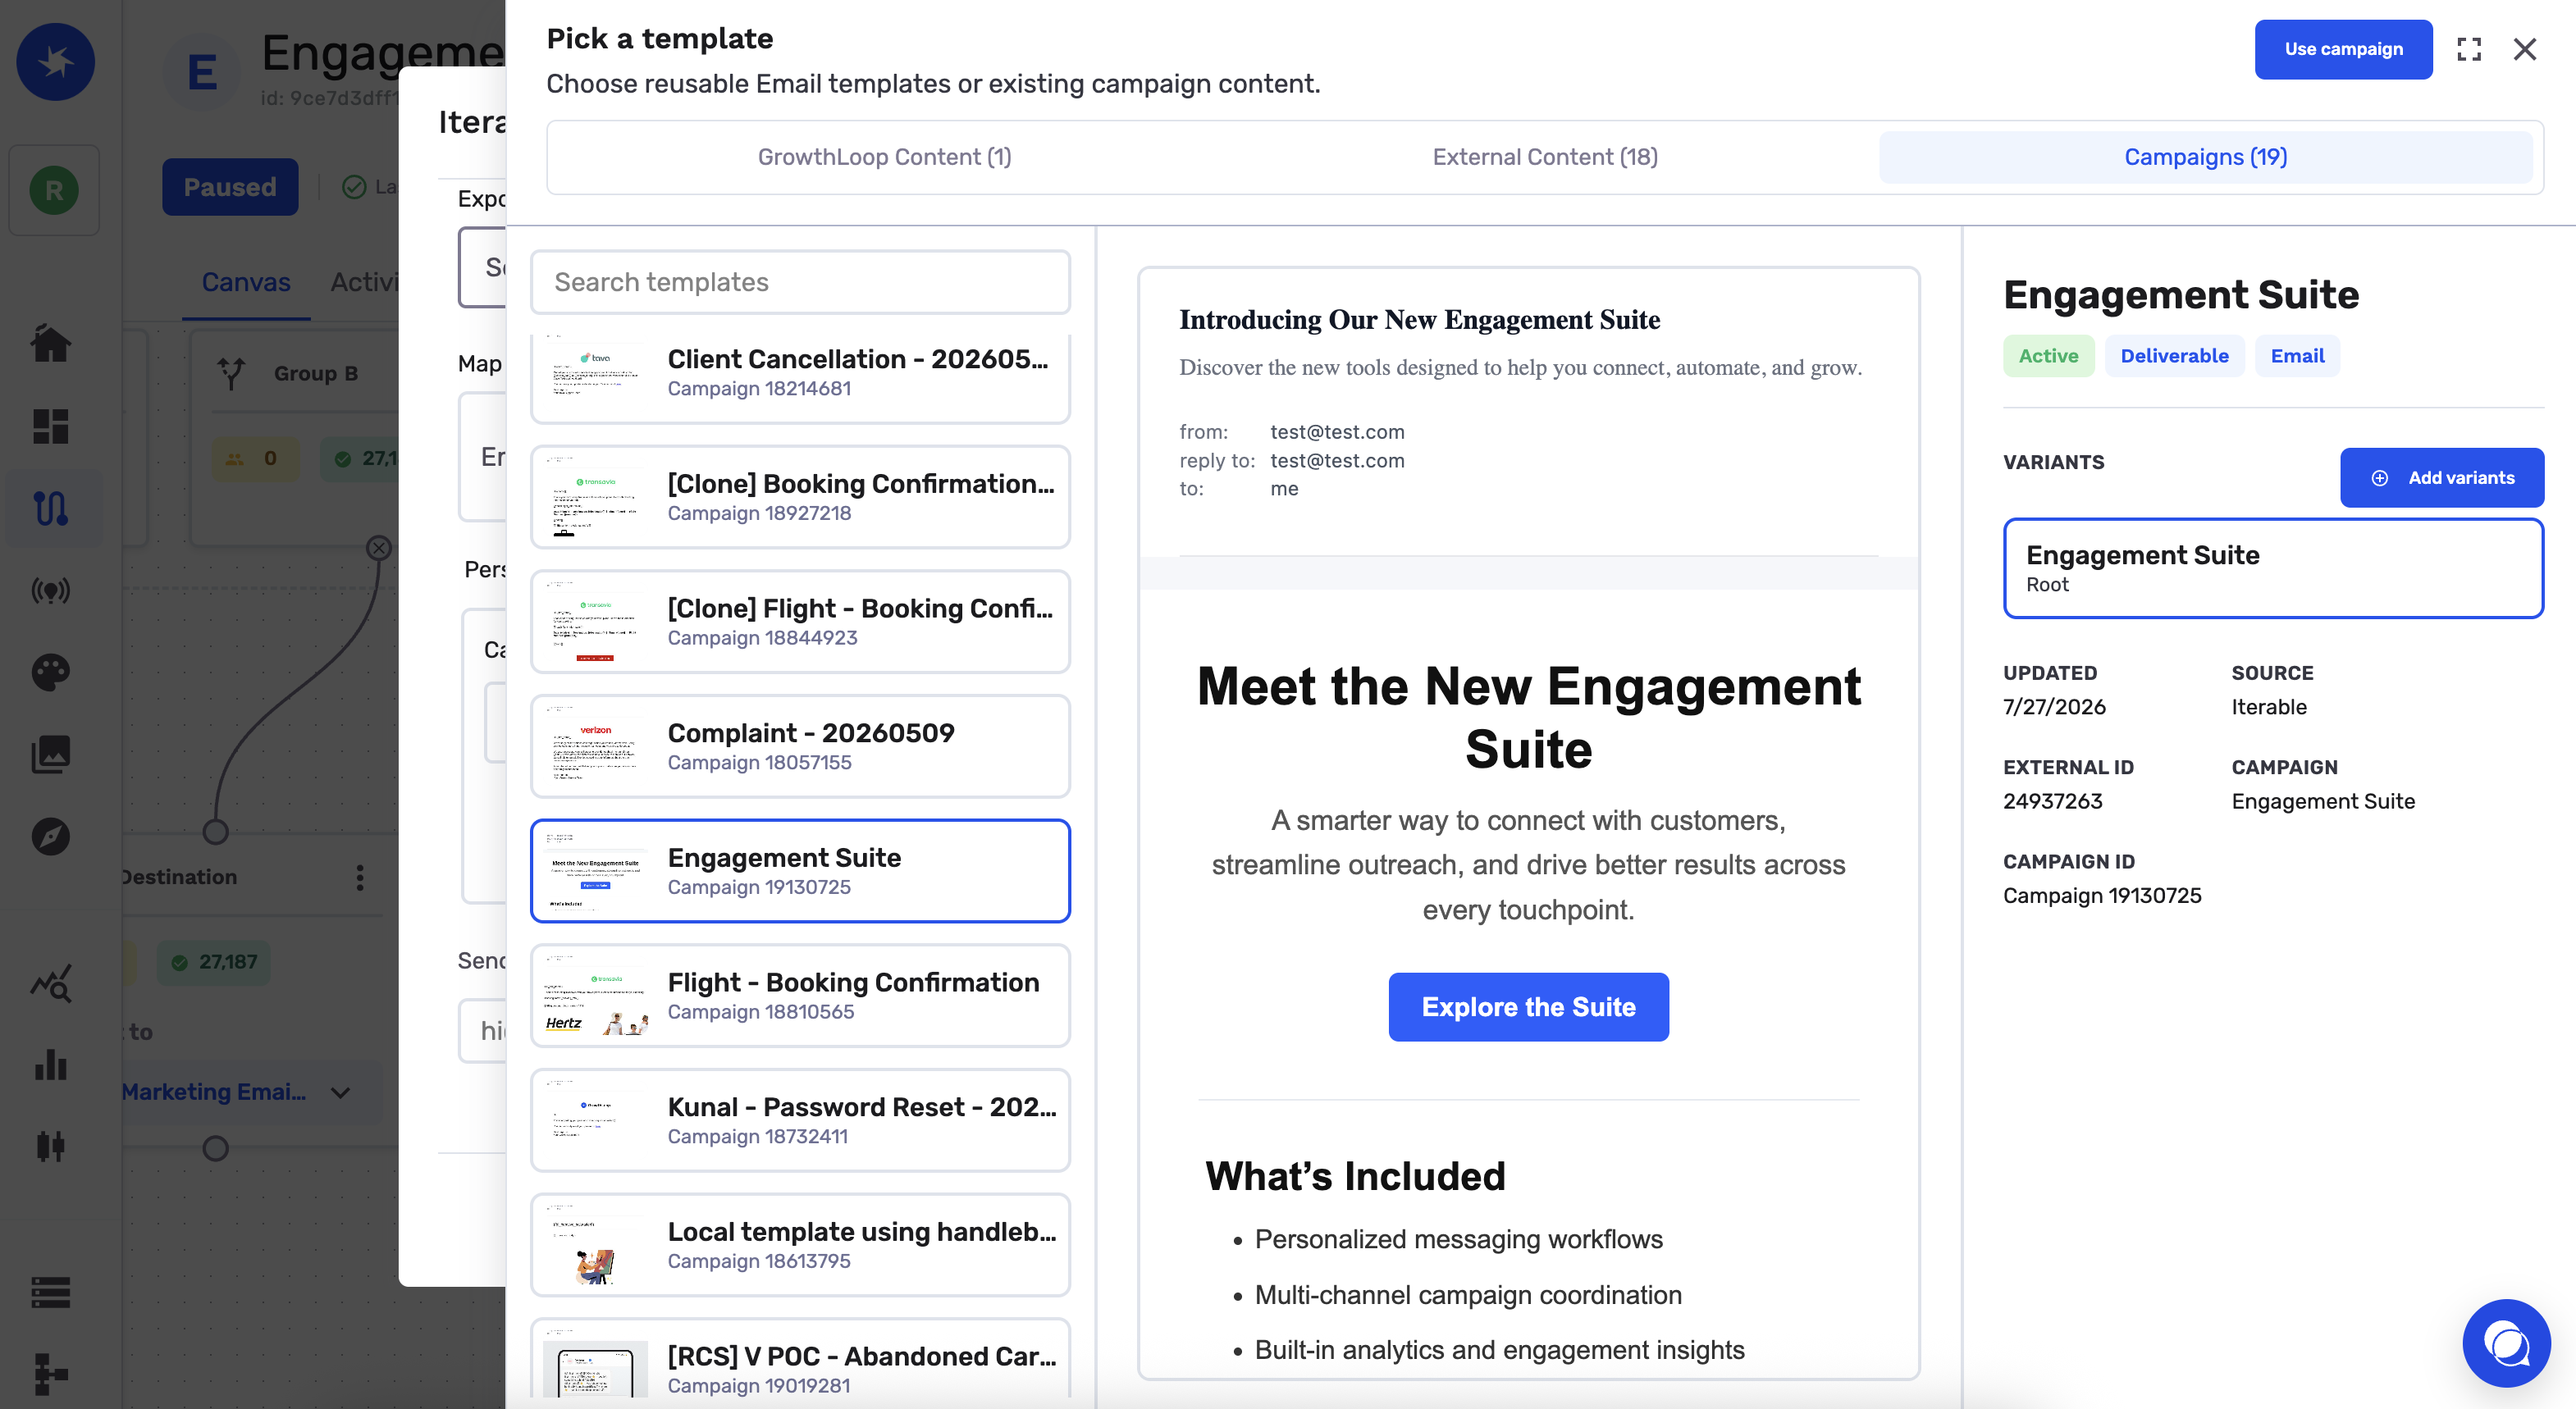Open Destination node three-dot menu
This screenshot has height=1409, width=2576.
[x=360, y=878]
